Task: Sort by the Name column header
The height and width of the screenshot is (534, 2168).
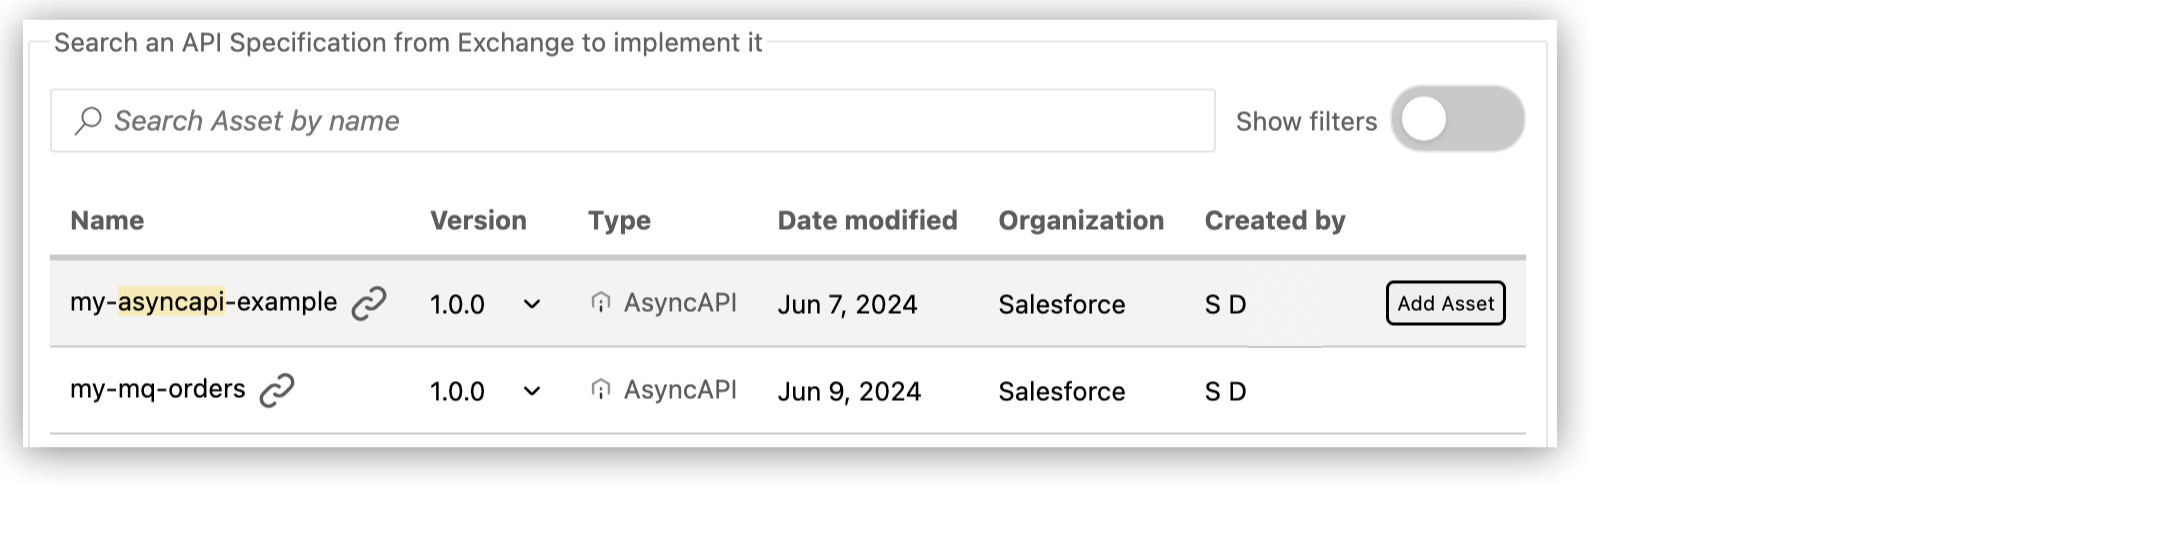Action: [107, 220]
